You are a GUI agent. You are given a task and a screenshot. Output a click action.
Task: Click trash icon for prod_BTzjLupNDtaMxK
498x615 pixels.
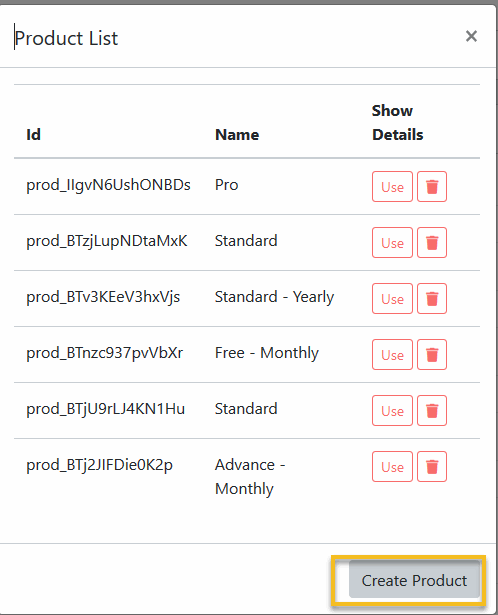pyautogui.click(x=432, y=242)
